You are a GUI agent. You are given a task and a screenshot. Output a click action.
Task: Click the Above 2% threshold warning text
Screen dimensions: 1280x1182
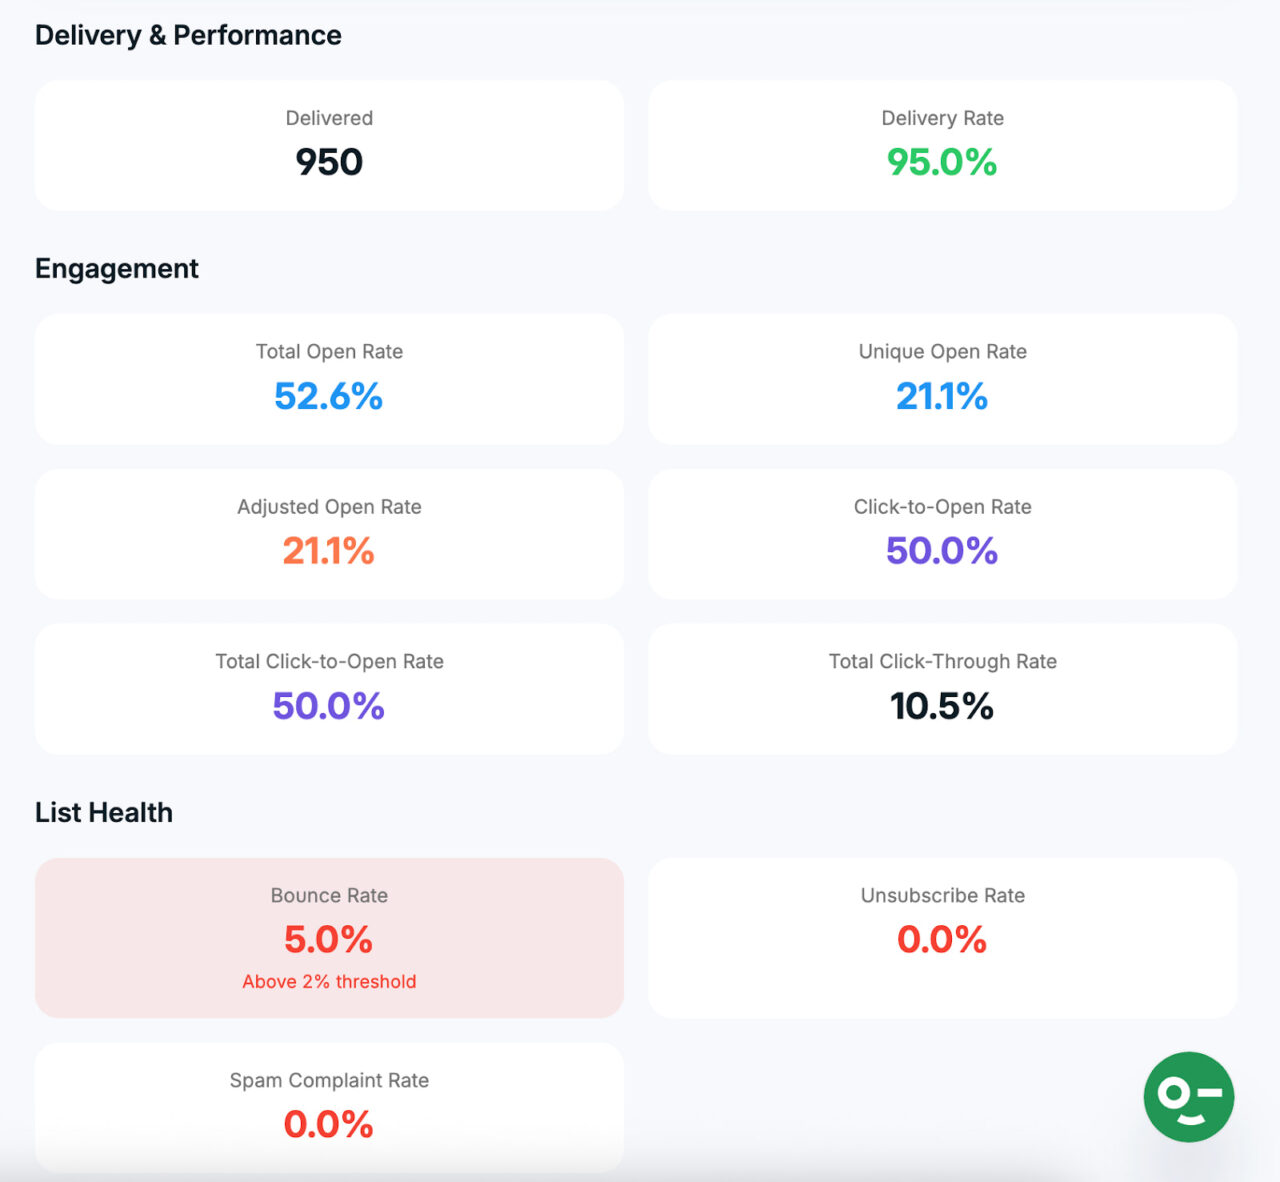[329, 981]
